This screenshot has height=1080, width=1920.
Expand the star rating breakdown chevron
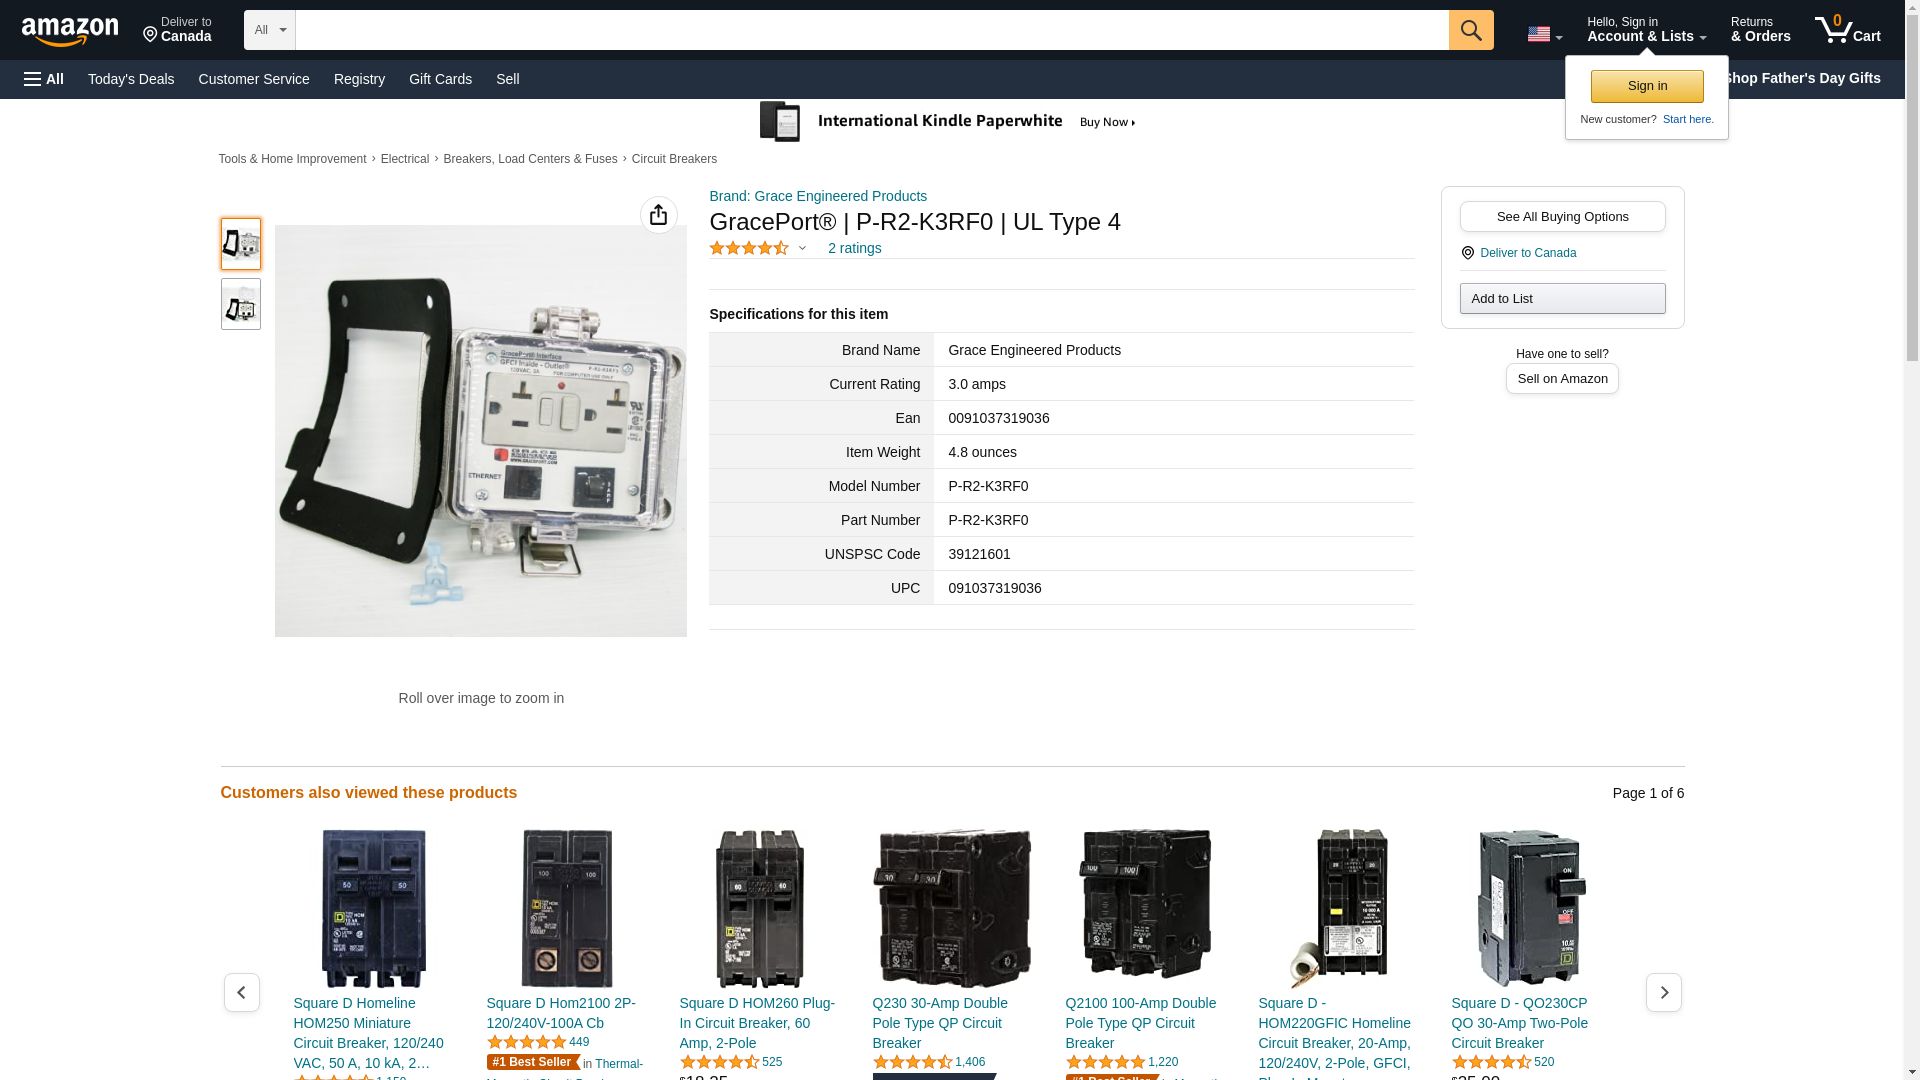[802, 248]
